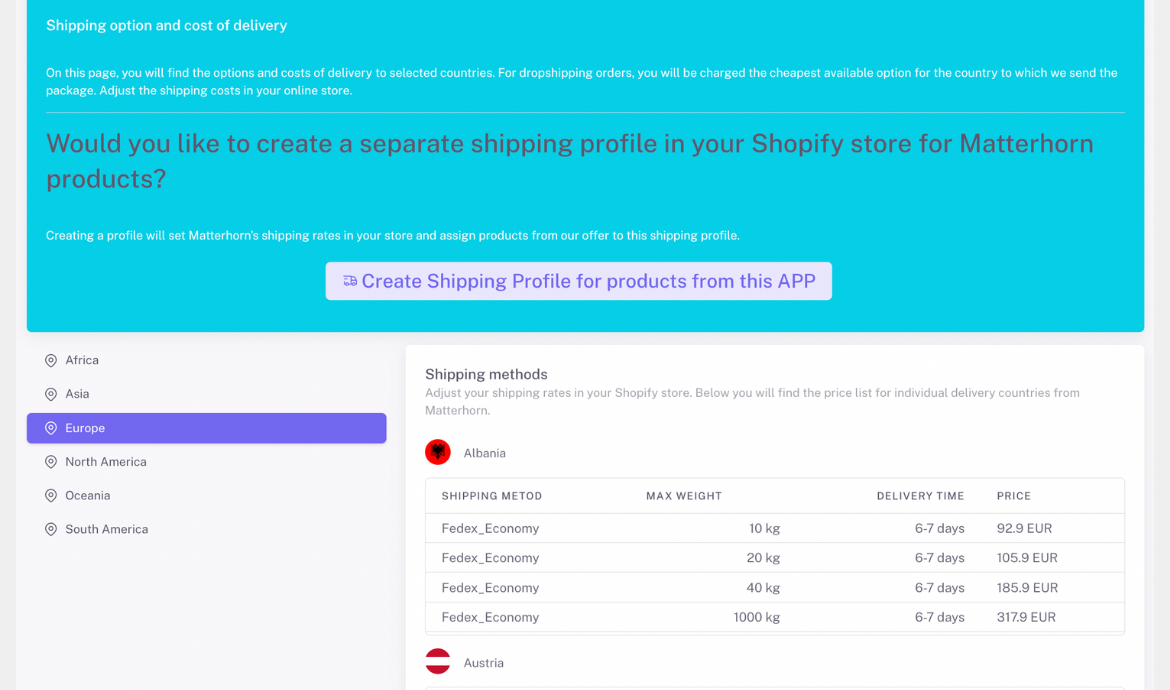Click the MAX WEIGHT column header
This screenshot has width=1170, height=690.
click(x=684, y=496)
